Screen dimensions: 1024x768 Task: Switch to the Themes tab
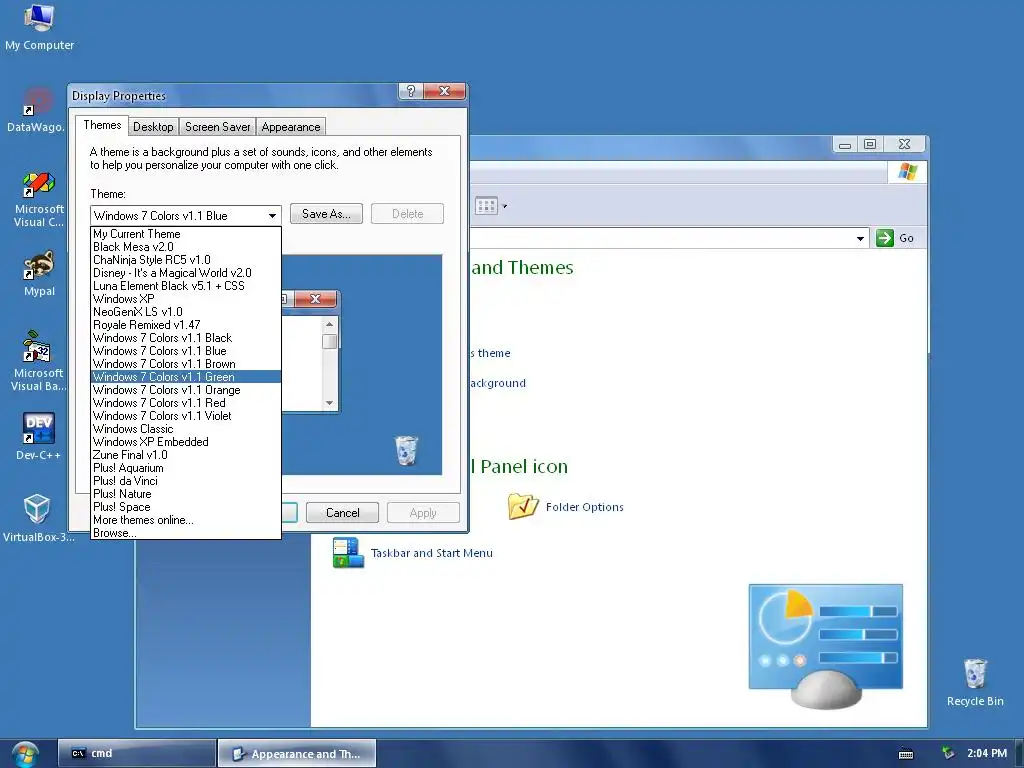point(102,125)
